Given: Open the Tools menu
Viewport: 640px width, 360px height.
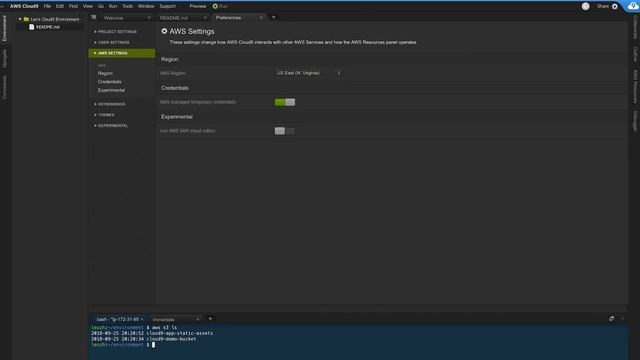Looking at the screenshot, I should [x=128, y=6].
